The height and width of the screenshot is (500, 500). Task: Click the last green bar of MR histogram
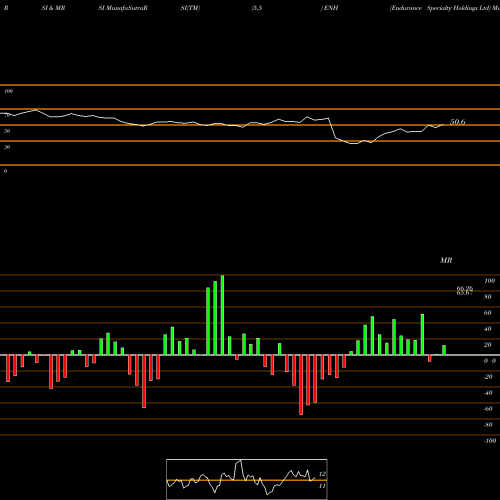(444, 350)
